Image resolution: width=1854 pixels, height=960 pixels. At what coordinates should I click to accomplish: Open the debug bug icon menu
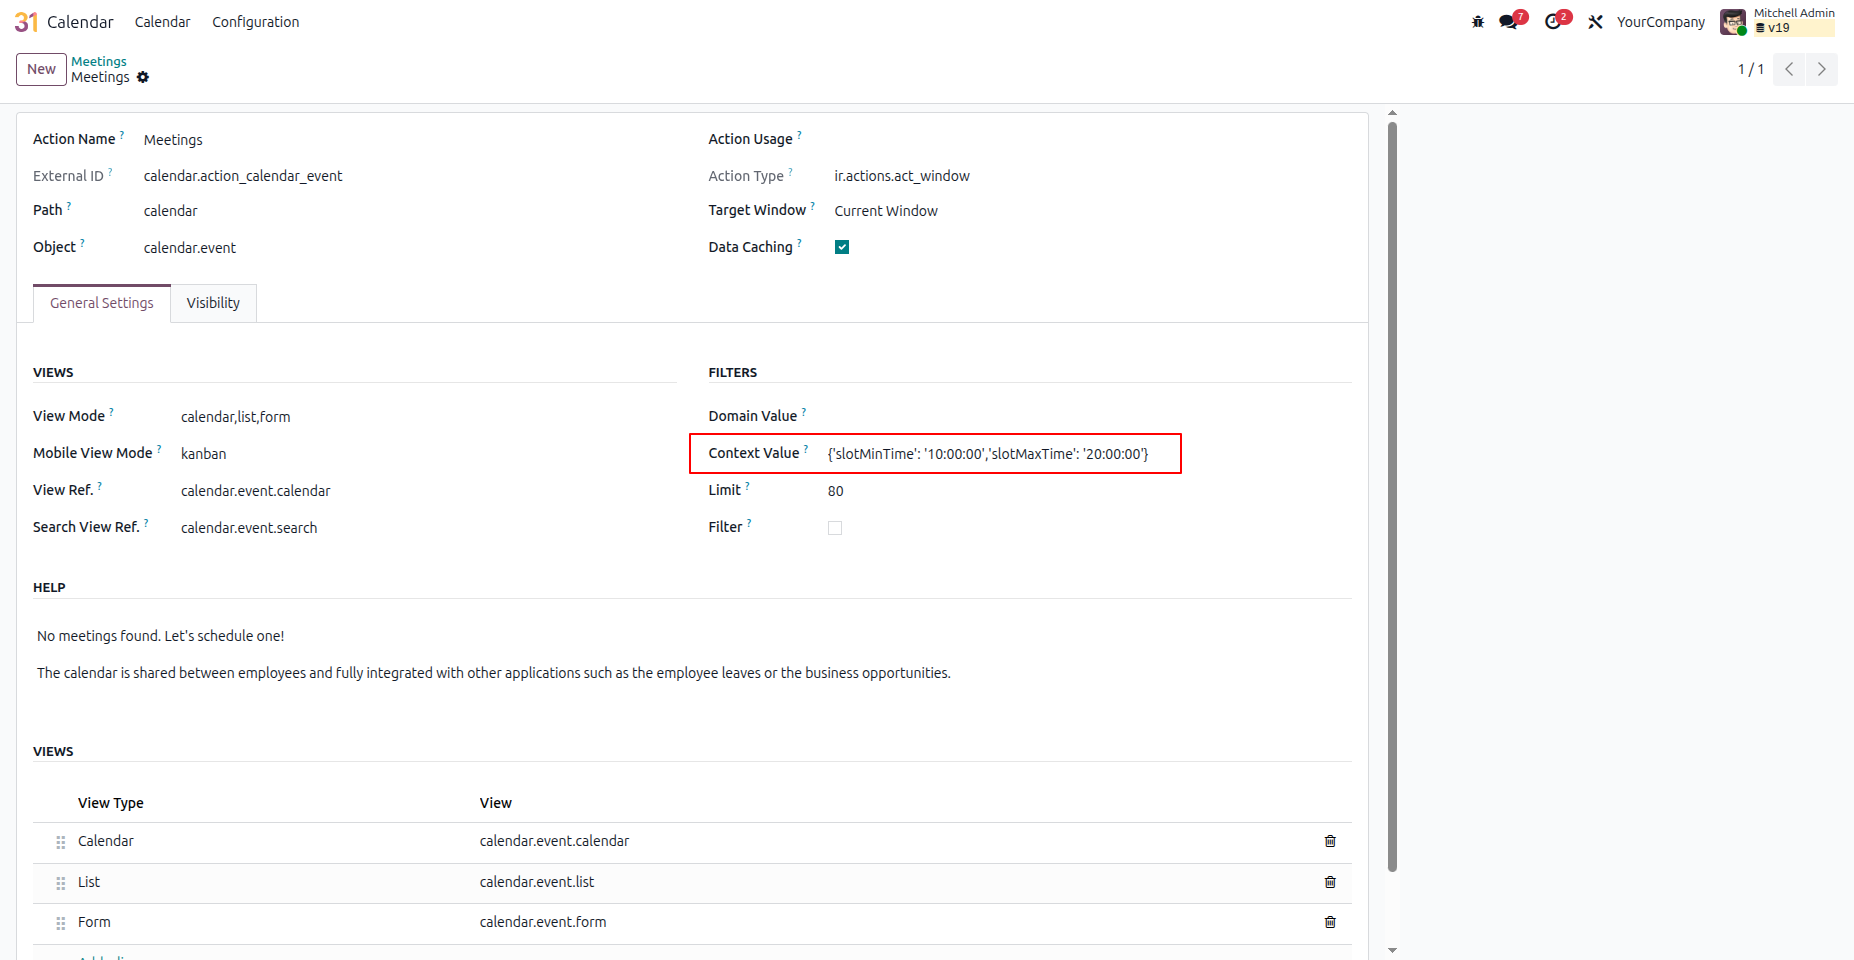pyautogui.click(x=1478, y=22)
